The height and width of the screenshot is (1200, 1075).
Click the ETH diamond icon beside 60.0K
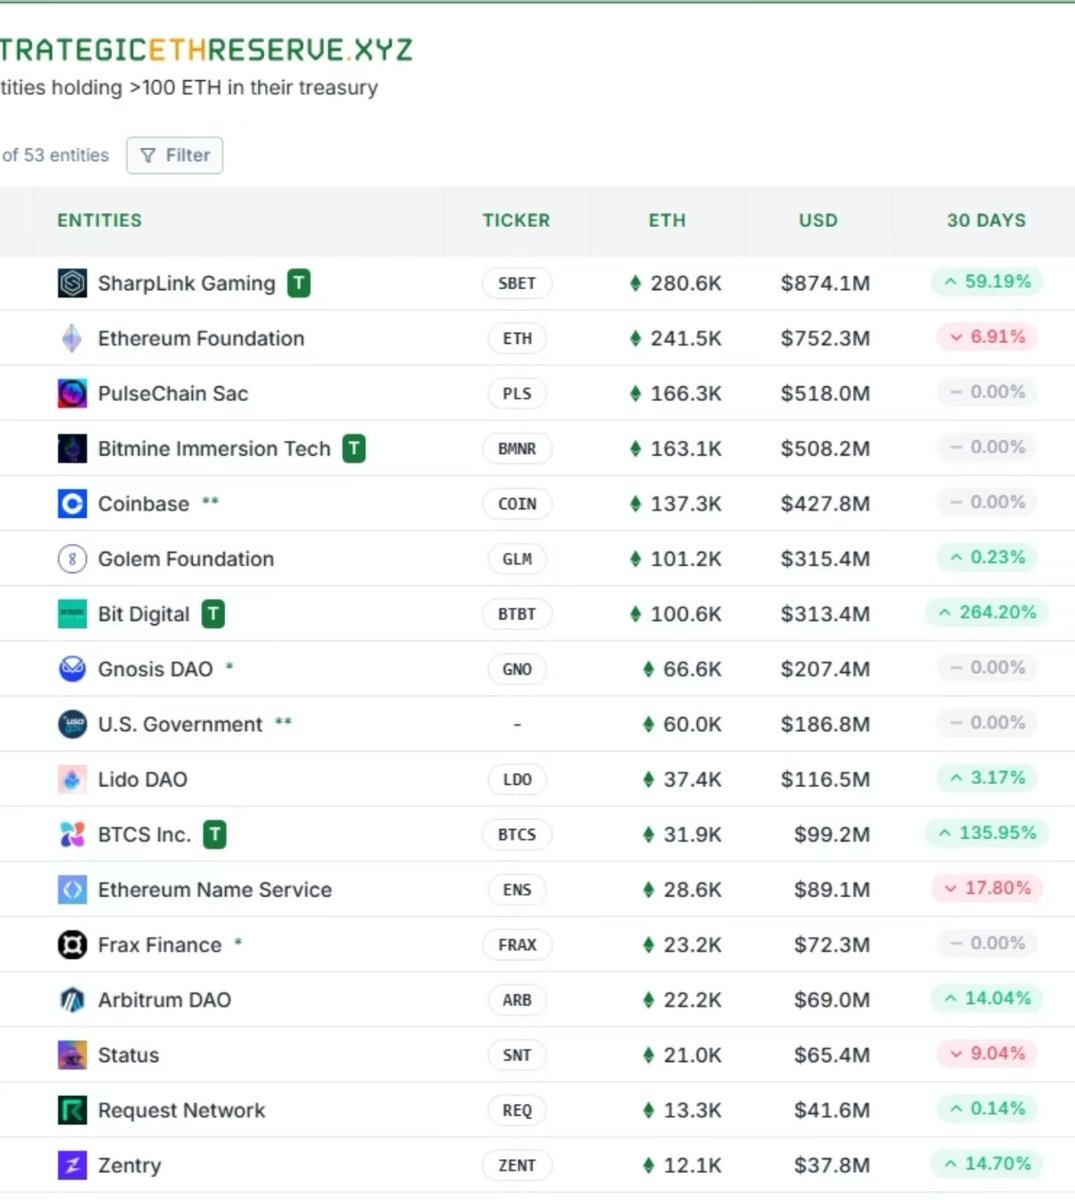[648, 724]
